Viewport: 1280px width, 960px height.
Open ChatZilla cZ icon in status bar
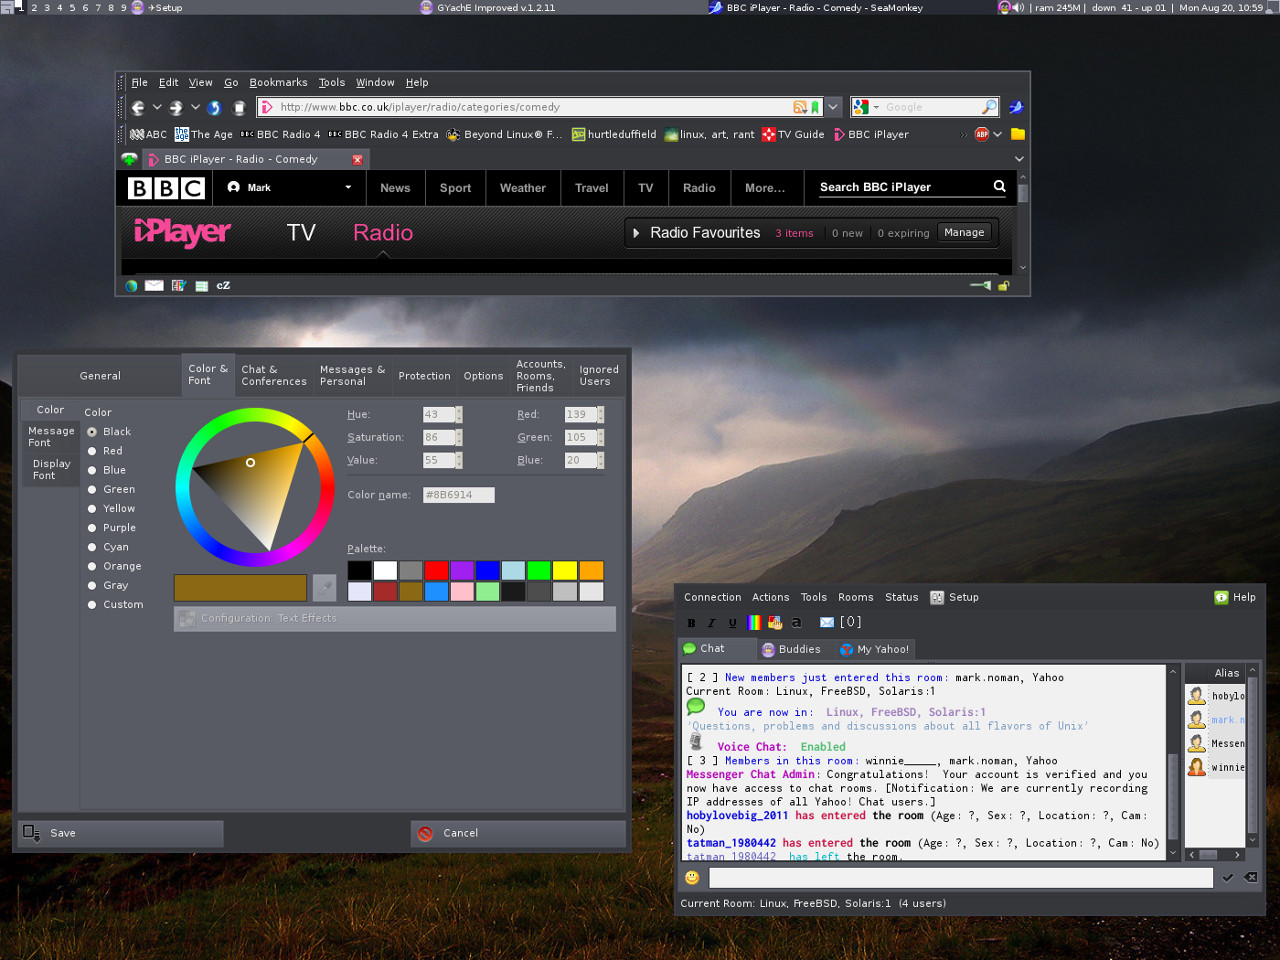[223, 286]
